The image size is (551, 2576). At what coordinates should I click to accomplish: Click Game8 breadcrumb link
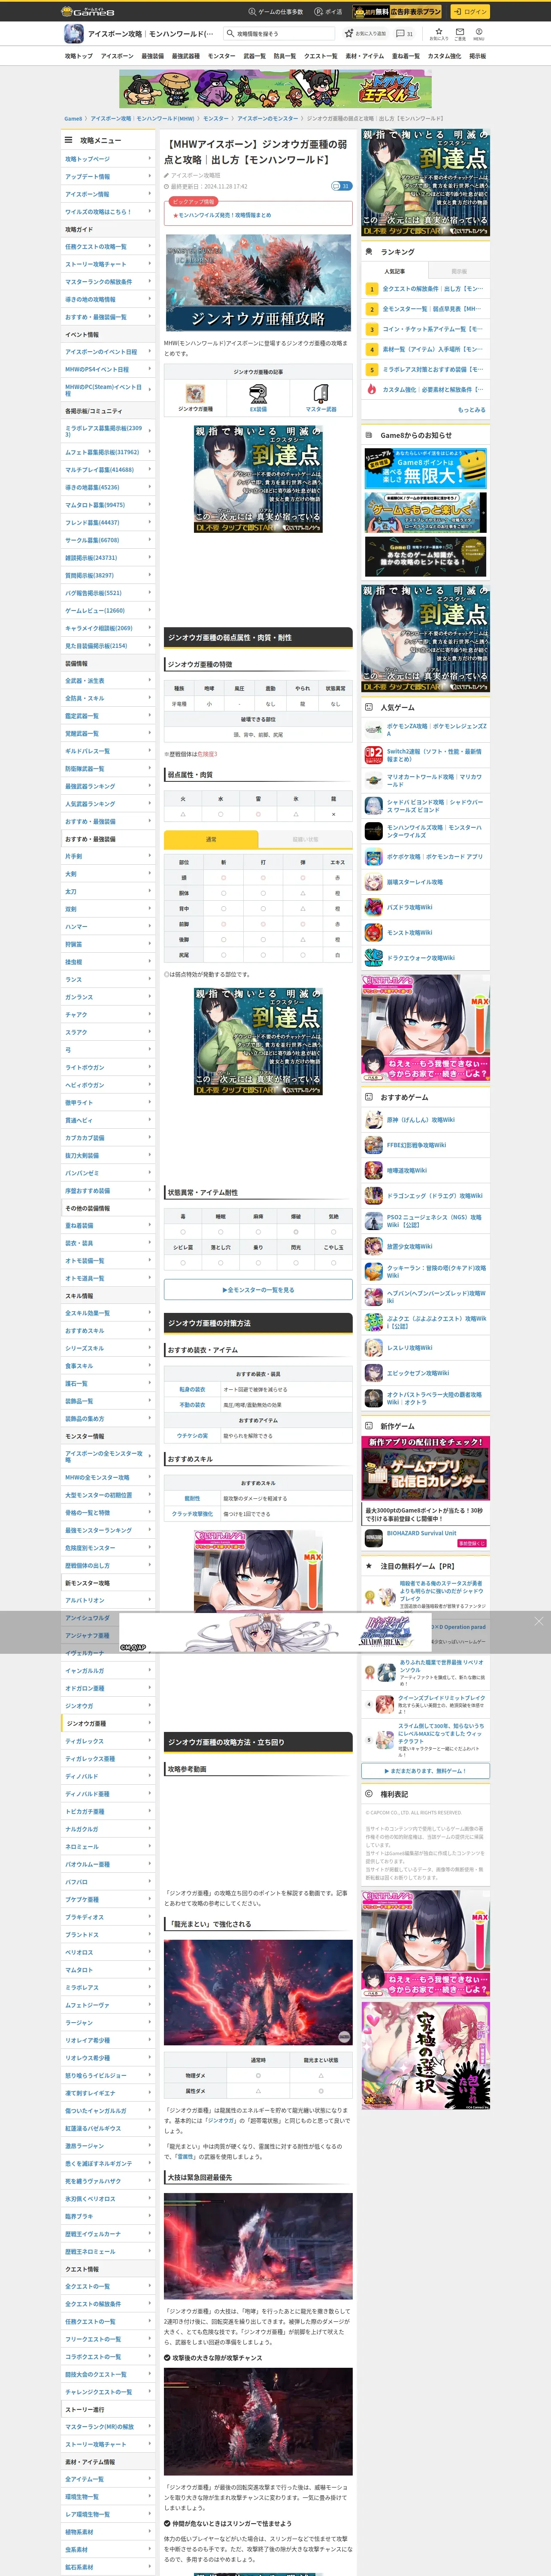[x=73, y=118]
